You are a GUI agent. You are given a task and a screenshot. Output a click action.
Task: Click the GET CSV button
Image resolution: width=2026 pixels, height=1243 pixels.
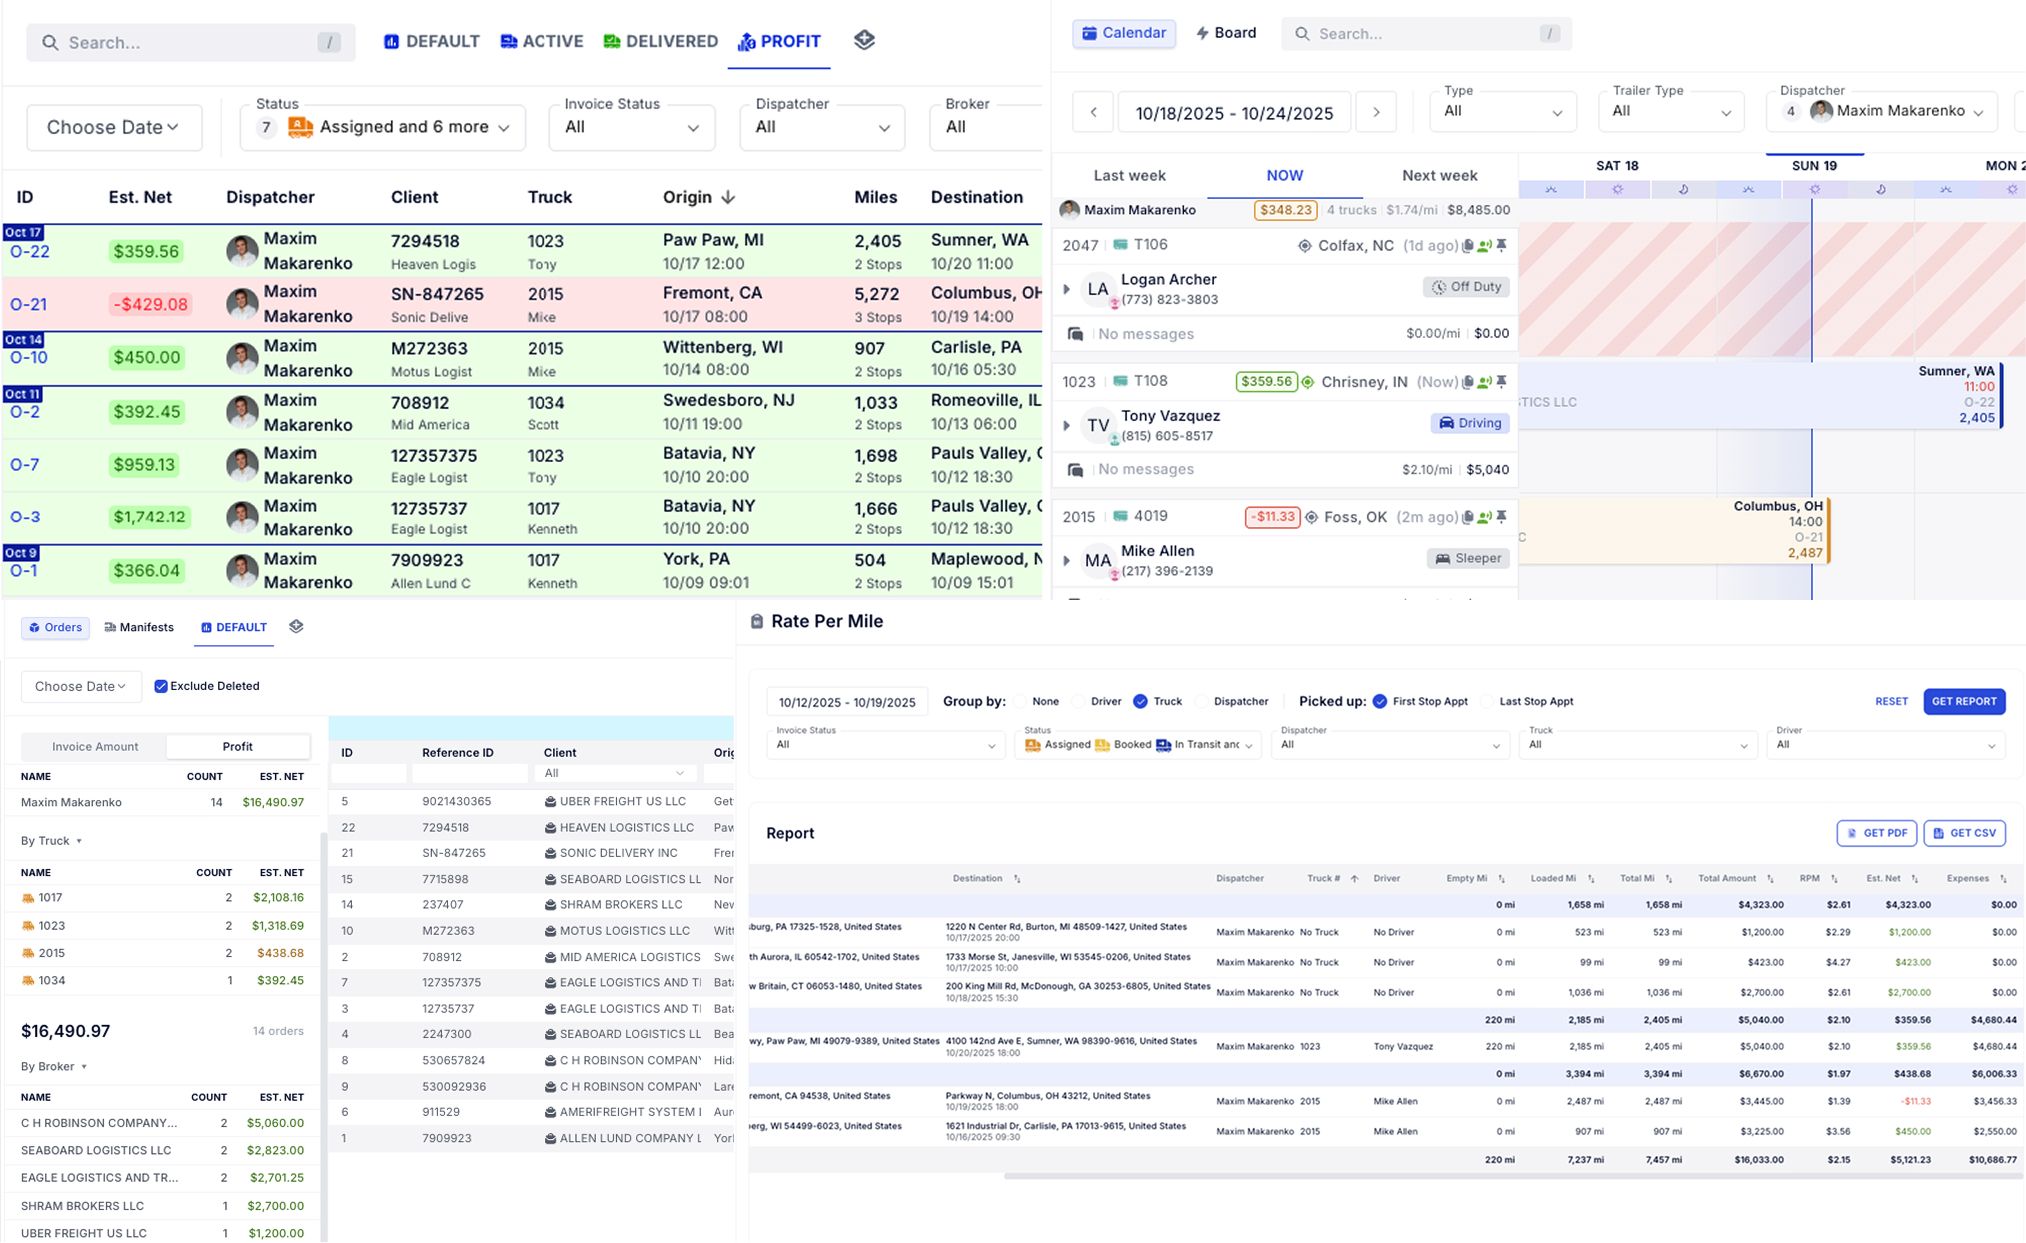pyautogui.click(x=1964, y=833)
